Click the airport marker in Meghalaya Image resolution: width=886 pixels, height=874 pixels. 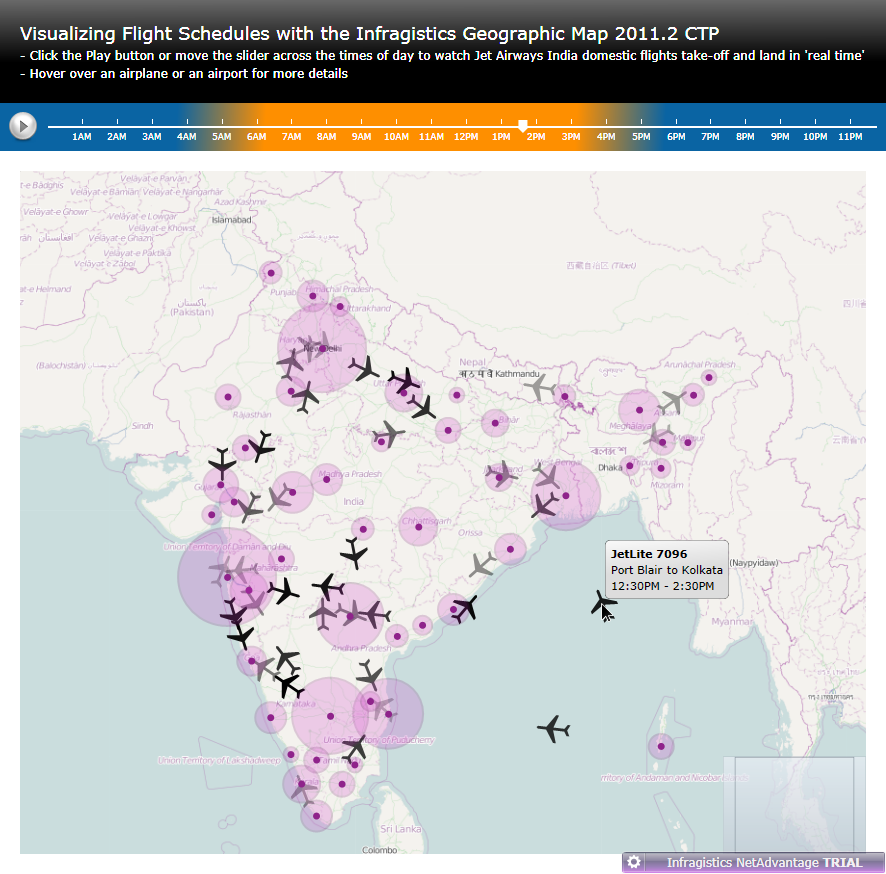coord(638,409)
